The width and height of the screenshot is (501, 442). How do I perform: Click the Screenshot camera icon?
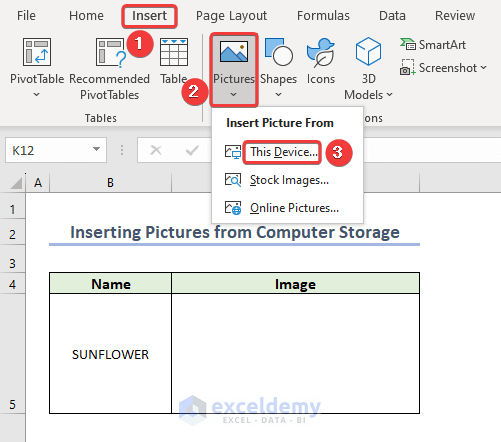coord(407,67)
